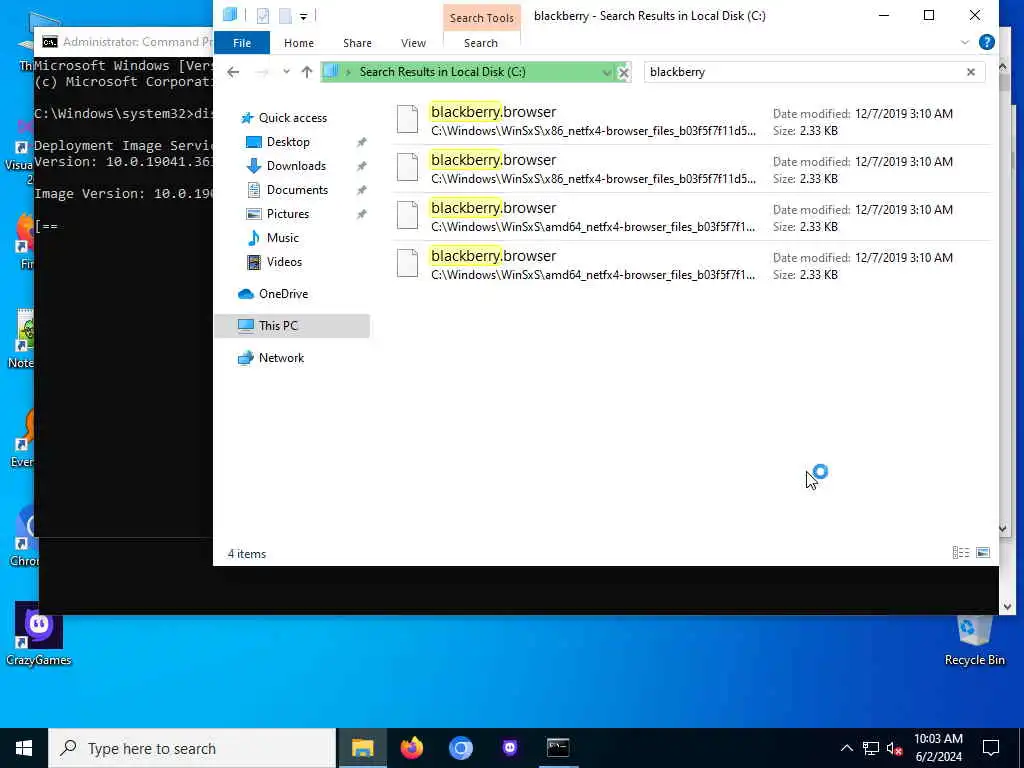Open the CrazyGames desktop shortcut
Image resolution: width=1024 pixels, height=768 pixels.
click(x=39, y=635)
